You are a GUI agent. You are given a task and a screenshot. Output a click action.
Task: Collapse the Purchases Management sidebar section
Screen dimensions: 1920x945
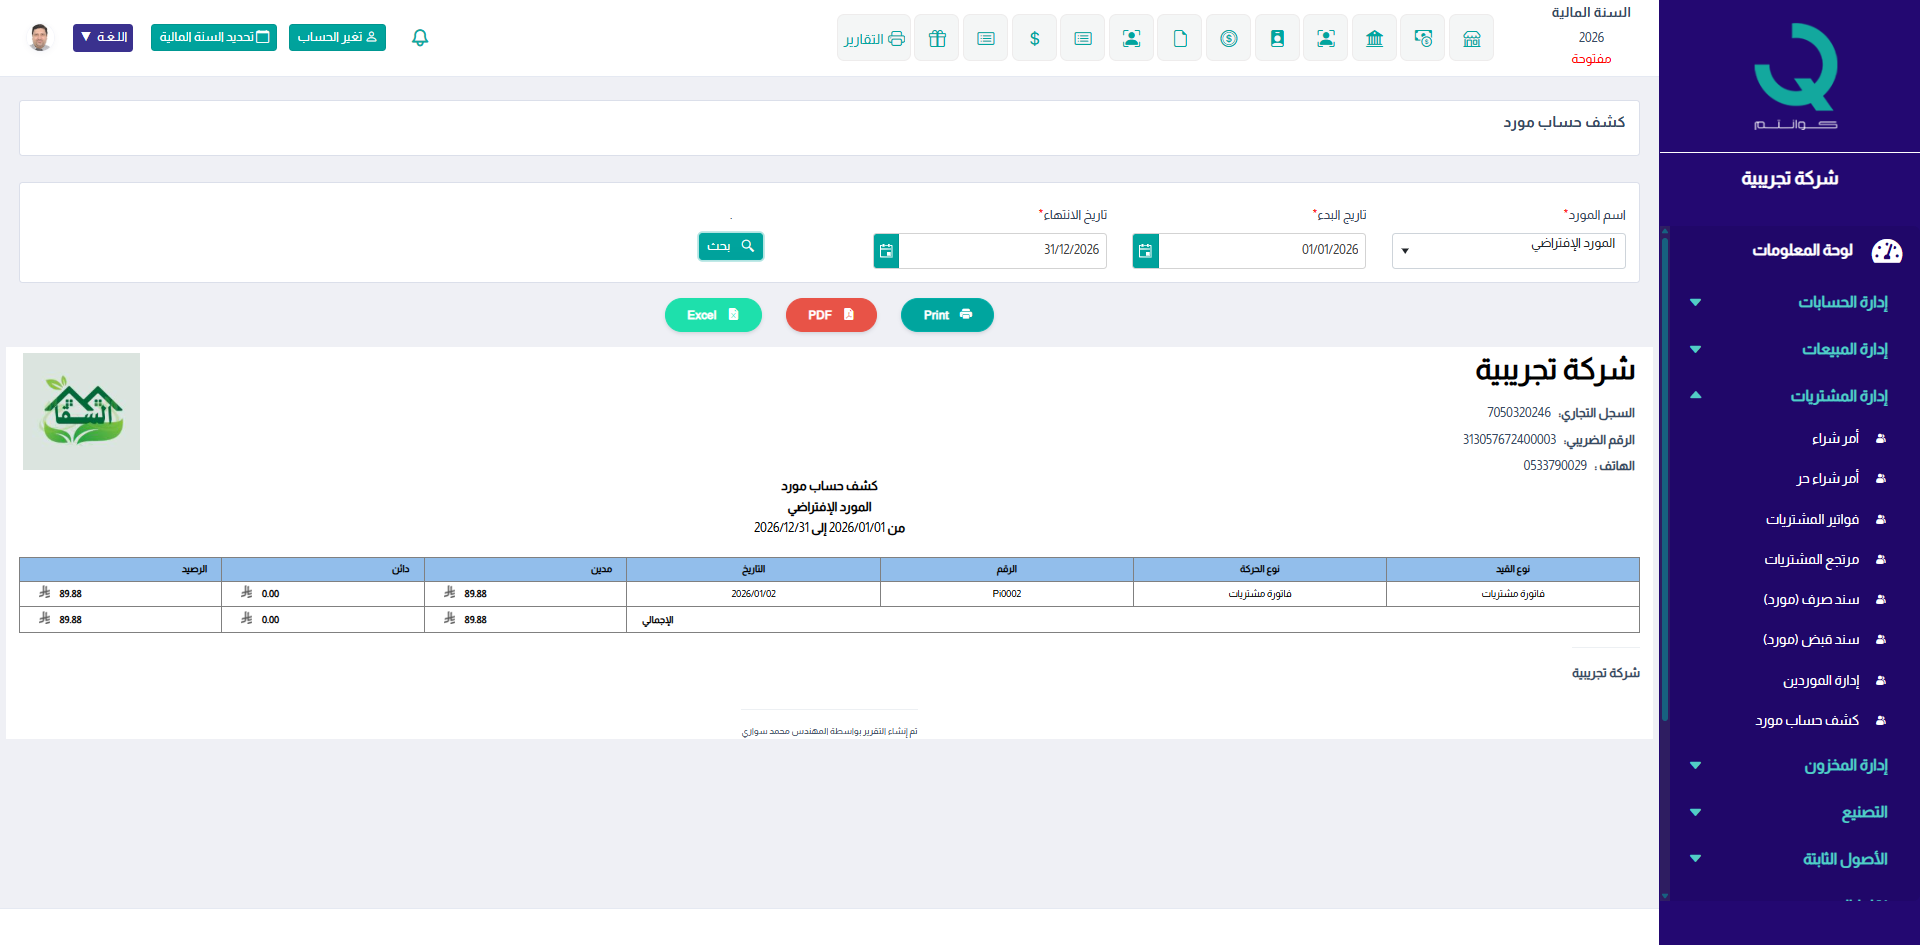(1838, 396)
